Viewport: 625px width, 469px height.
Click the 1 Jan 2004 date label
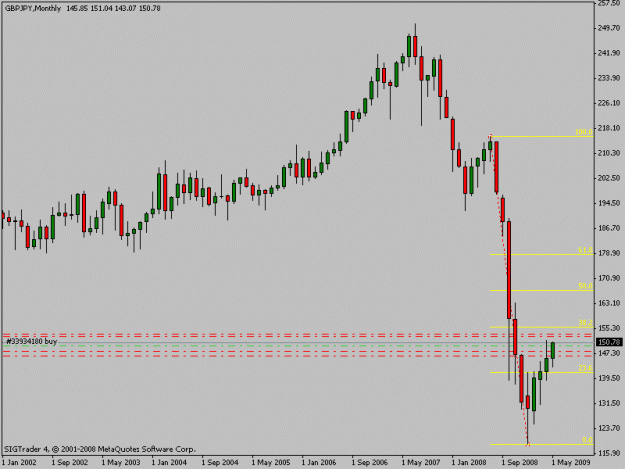point(169,463)
